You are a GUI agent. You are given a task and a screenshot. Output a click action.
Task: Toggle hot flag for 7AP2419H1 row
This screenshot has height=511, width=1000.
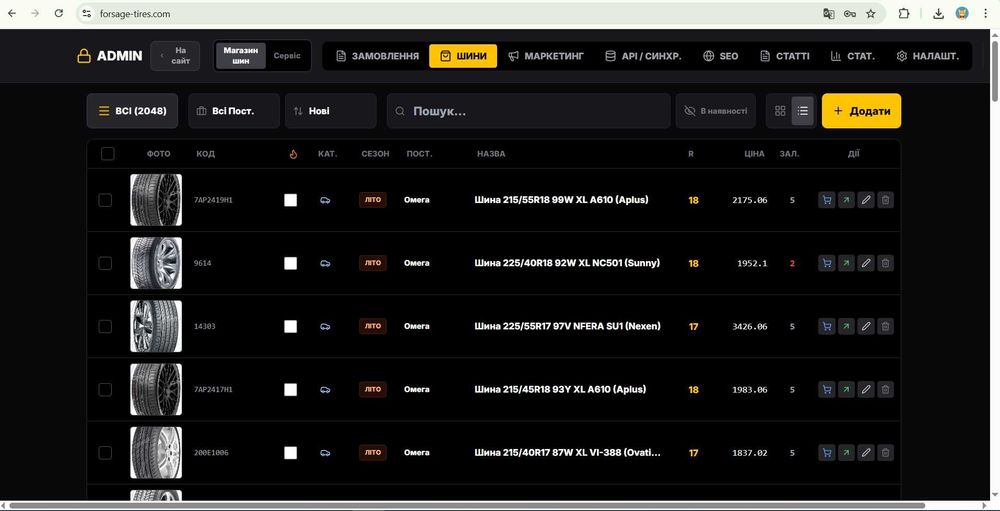tap(290, 200)
